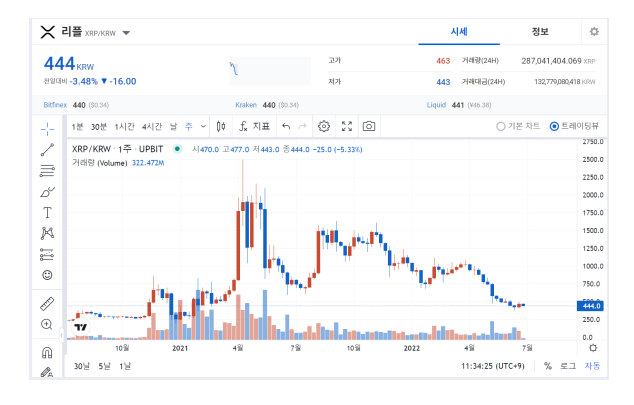Click the XRP Ripple logo
The image size is (634, 405).
48,32
